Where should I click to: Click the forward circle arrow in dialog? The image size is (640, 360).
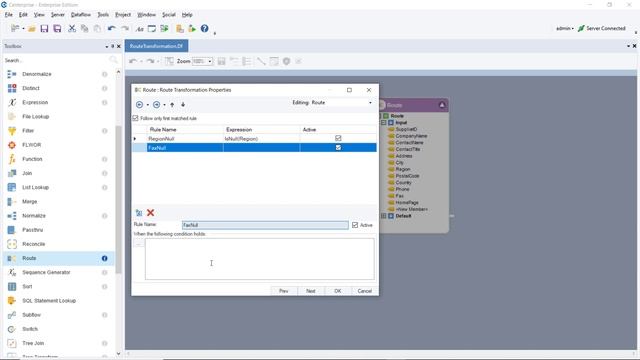point(156,105)
